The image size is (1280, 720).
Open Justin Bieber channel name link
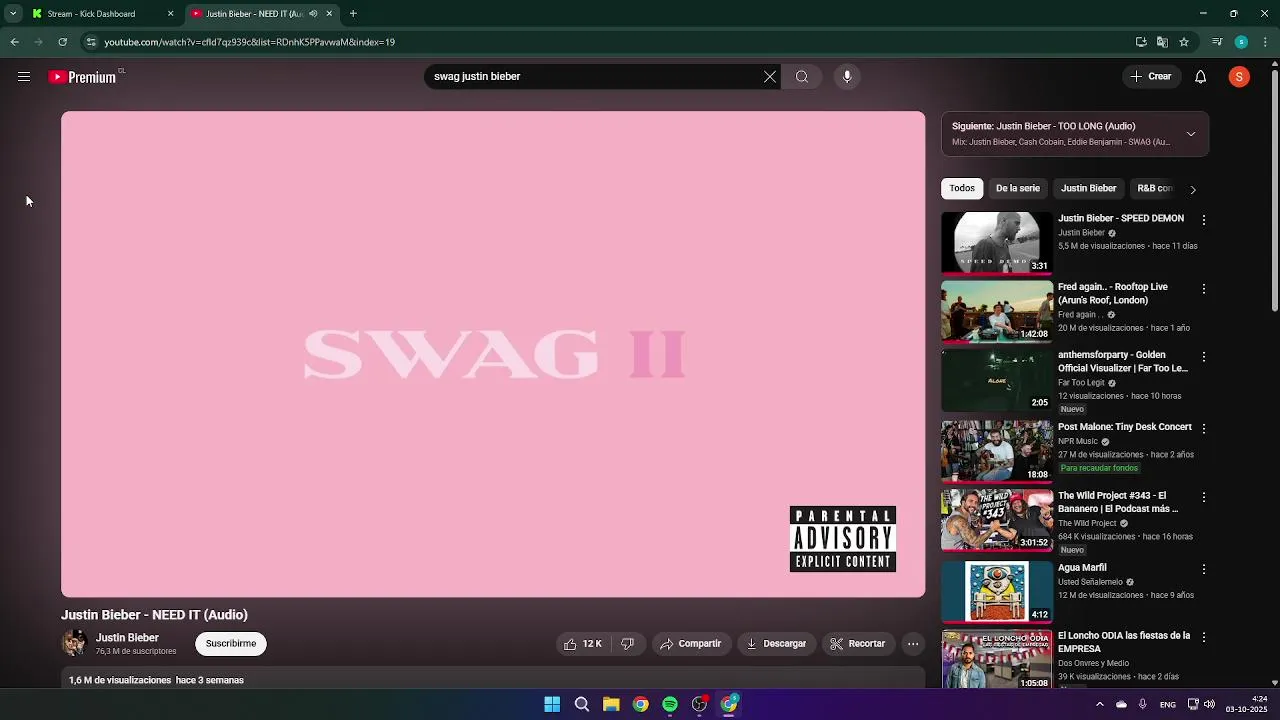(x=127, y=638)
